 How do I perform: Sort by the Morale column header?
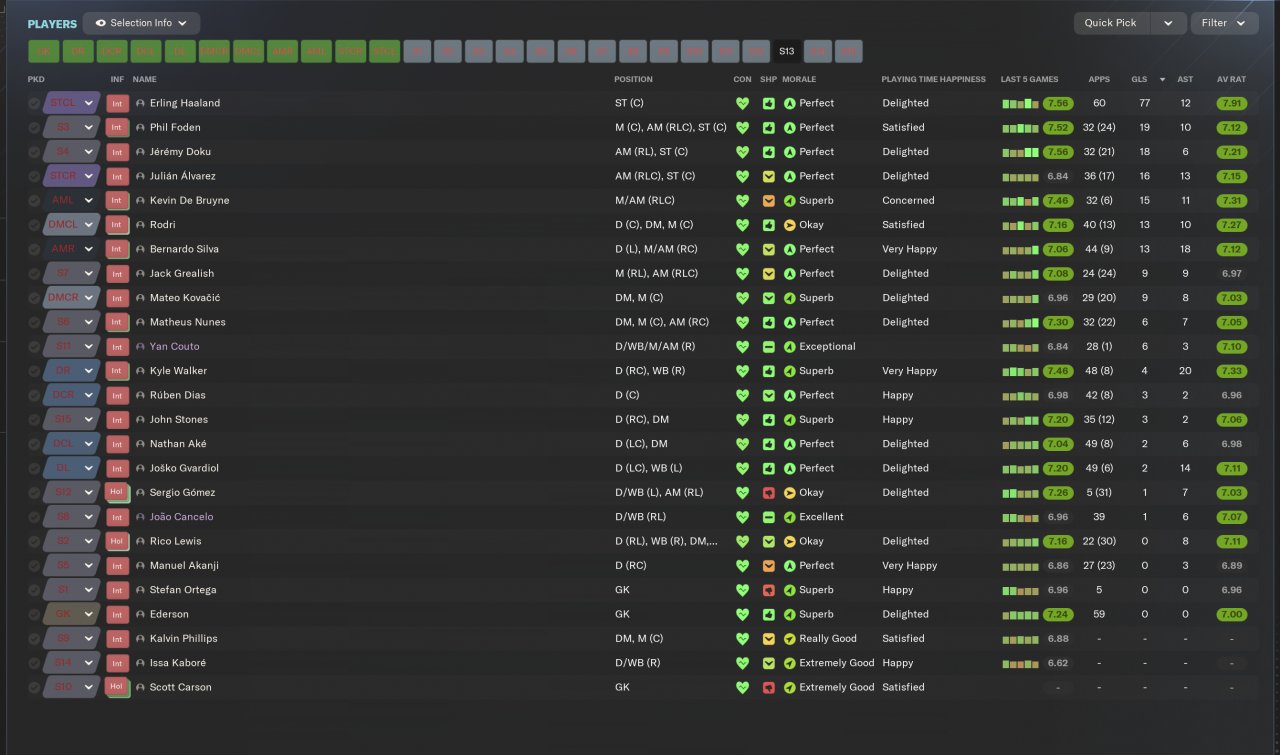[799, 79]
